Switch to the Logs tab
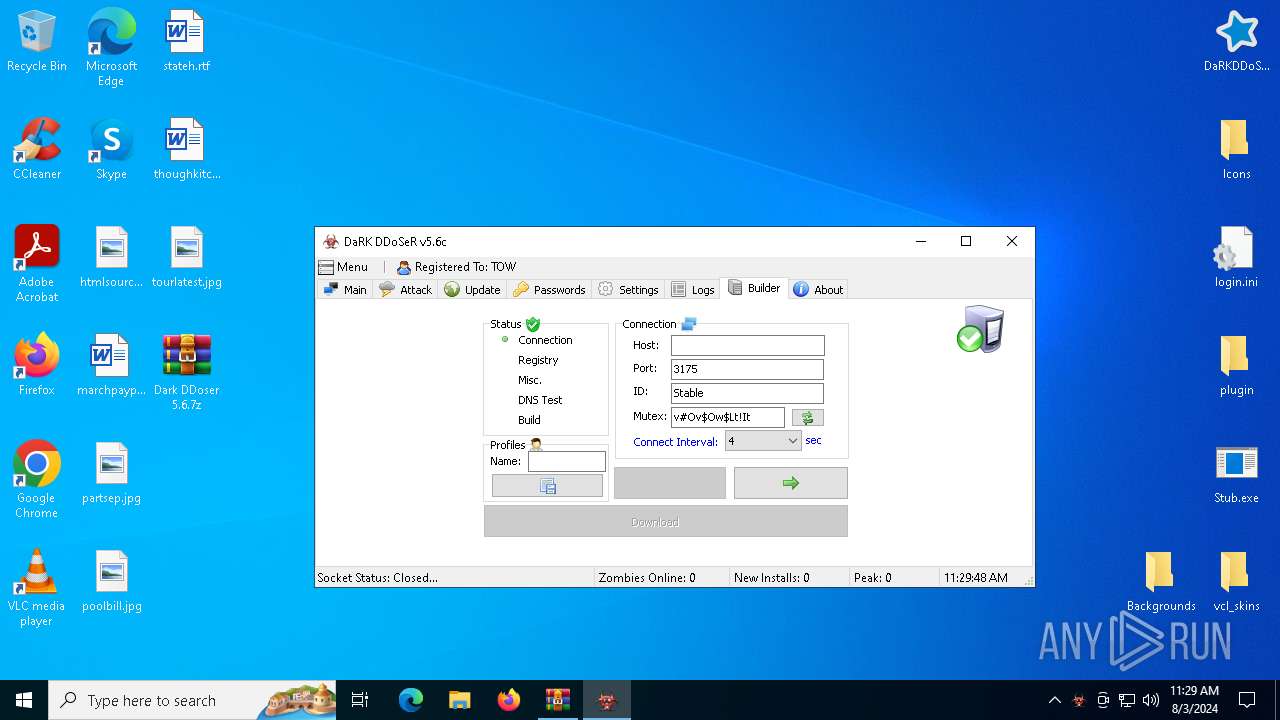 (x=693, y=289)
